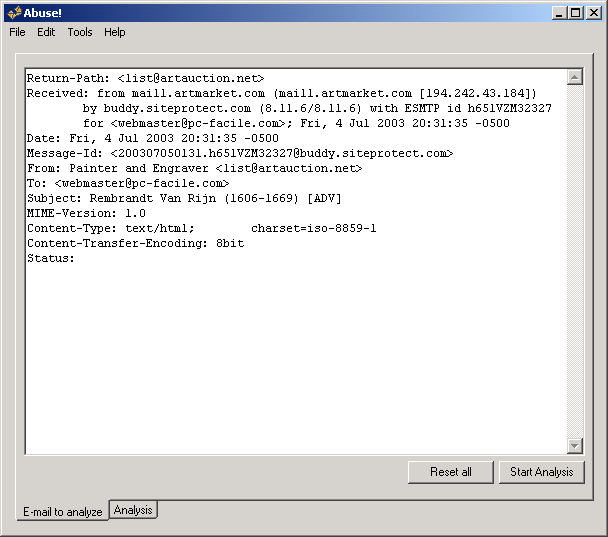Click the Subject line mentioning Rembrandt Van Rijn
Screen dimensions: 608x537
(184, 198)
